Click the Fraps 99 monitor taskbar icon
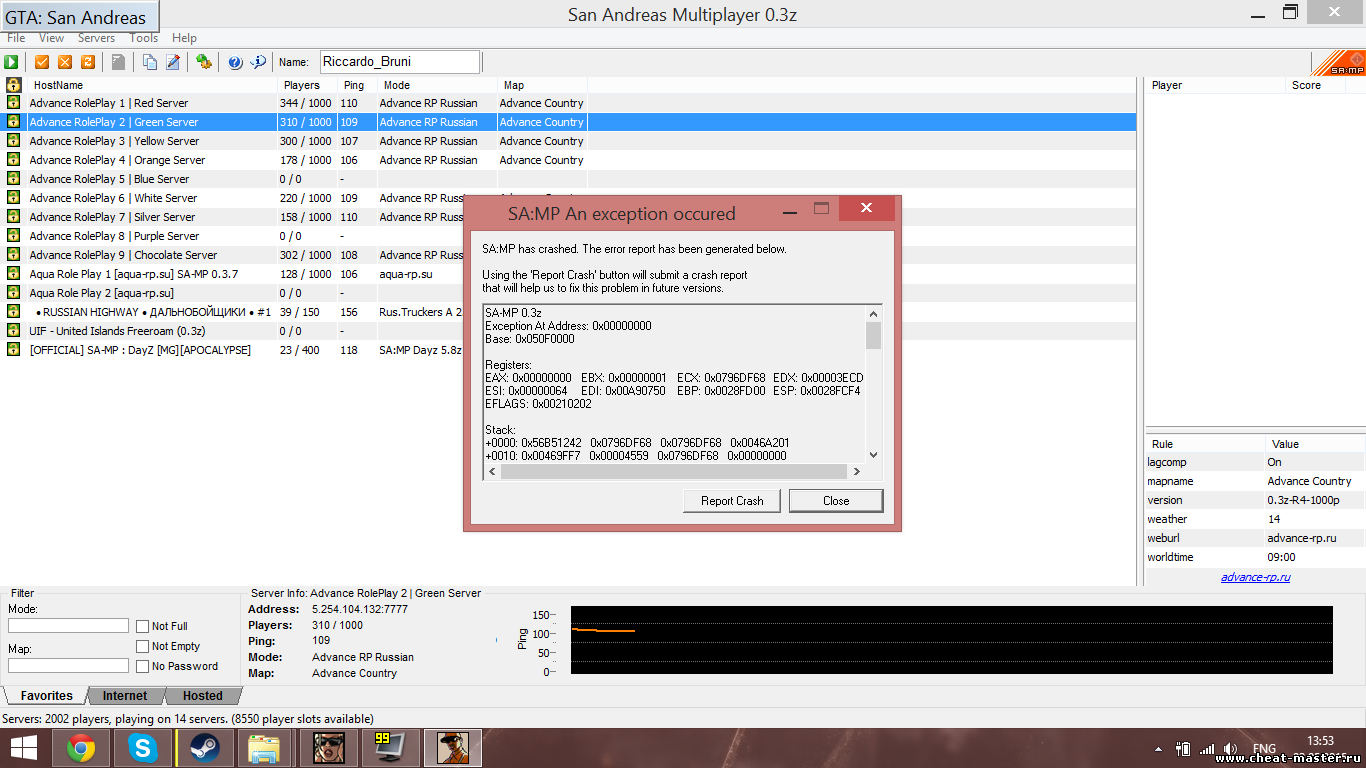Image resolution: width=1366 pixels, height=768 pixels. [390, 748]
